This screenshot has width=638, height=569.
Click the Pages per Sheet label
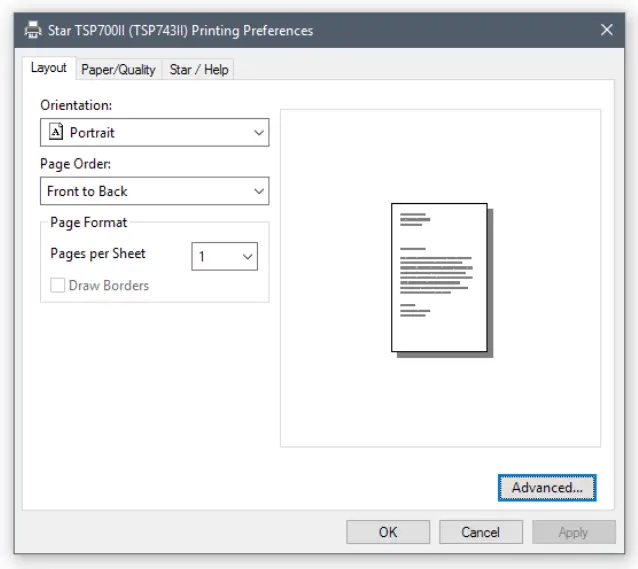click(98, 254)
